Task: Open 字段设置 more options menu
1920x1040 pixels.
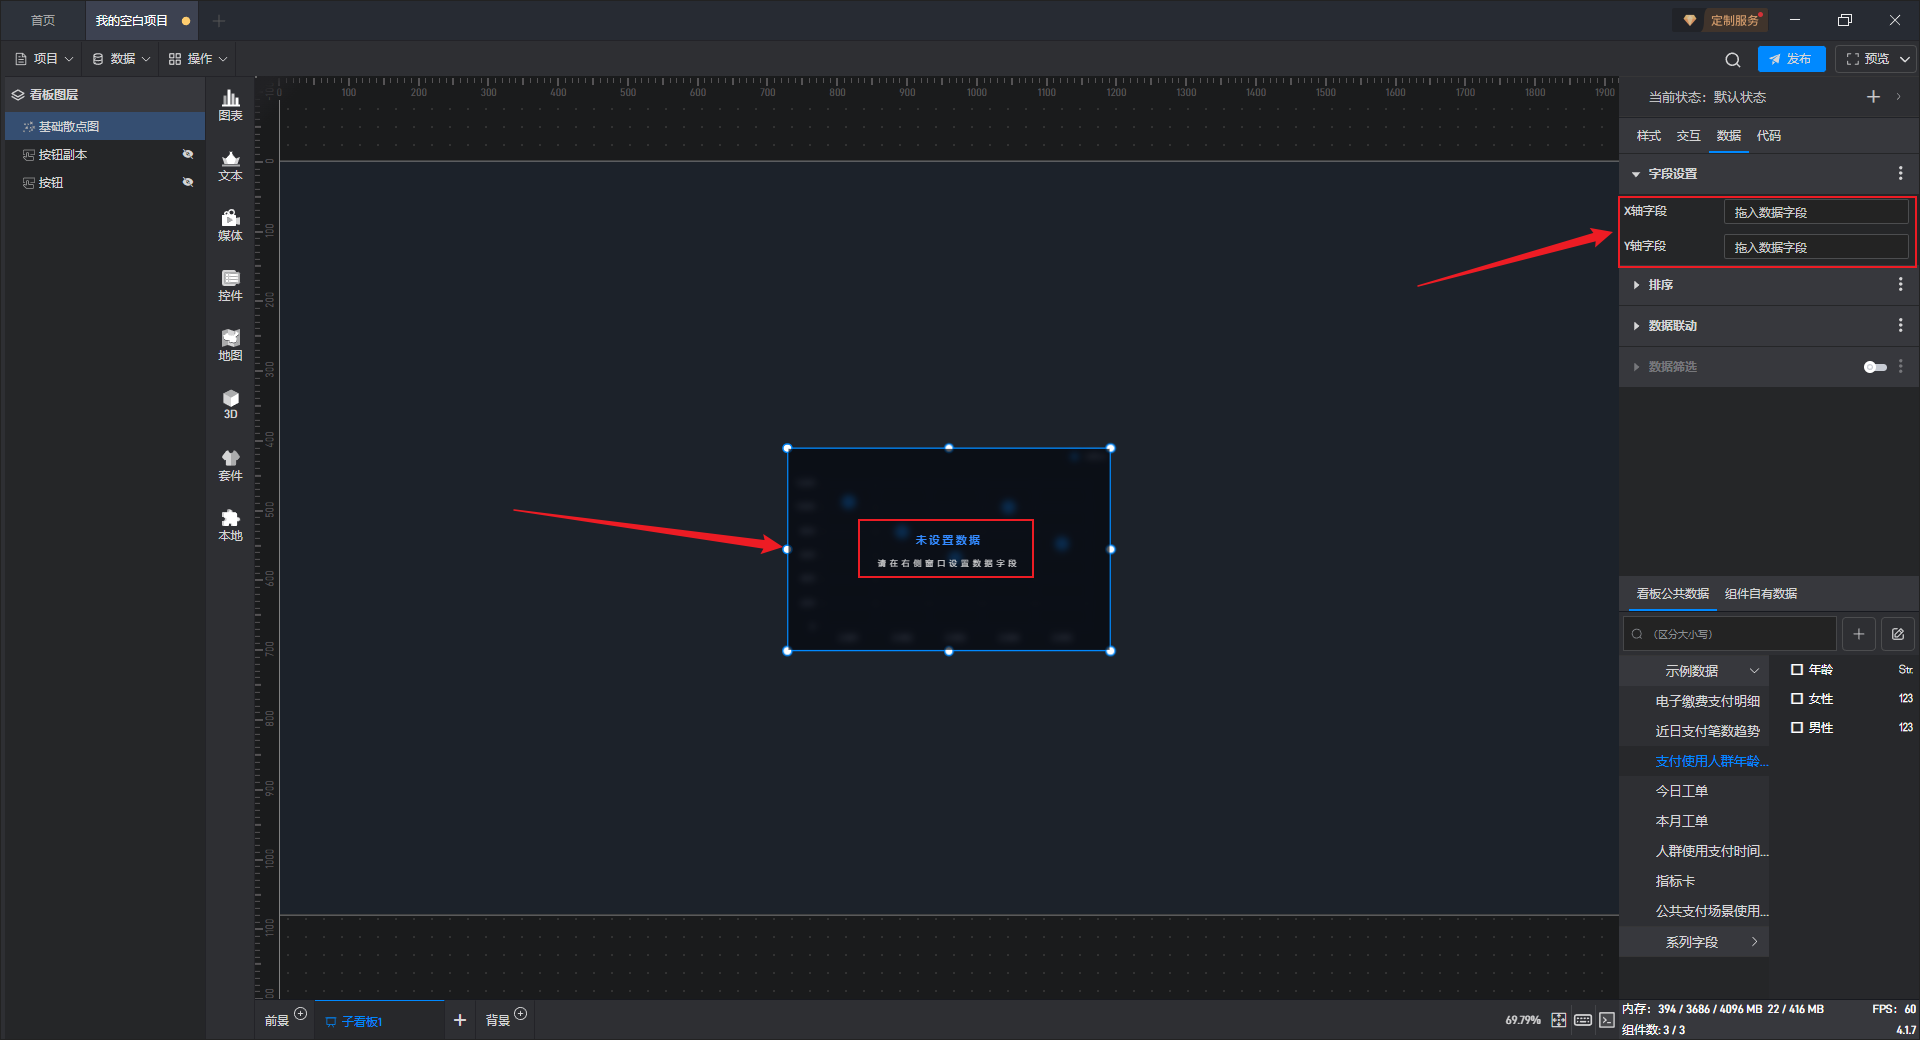Action: tap(1900, 174)
